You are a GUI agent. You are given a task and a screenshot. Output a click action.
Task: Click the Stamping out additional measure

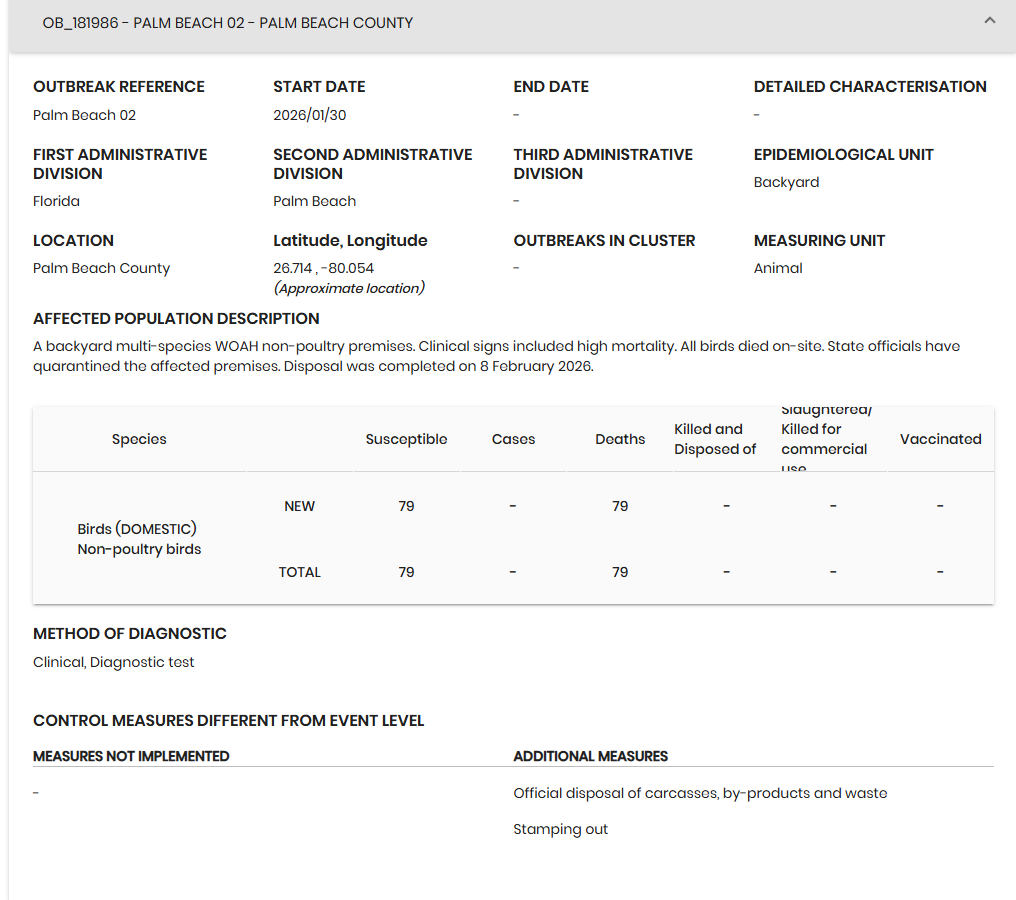560,829
